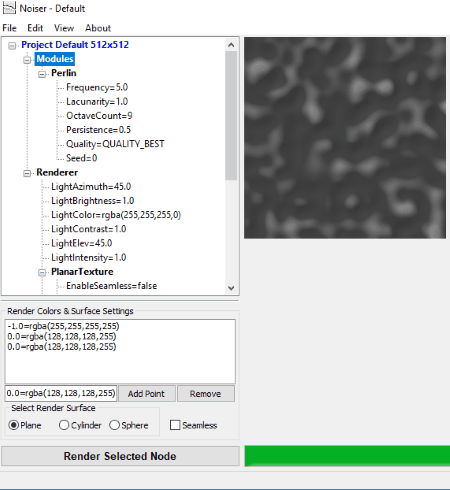Collapse the Perlin module node
The width and height of the screenshot is (450, 490).
[x=42, y=74]
